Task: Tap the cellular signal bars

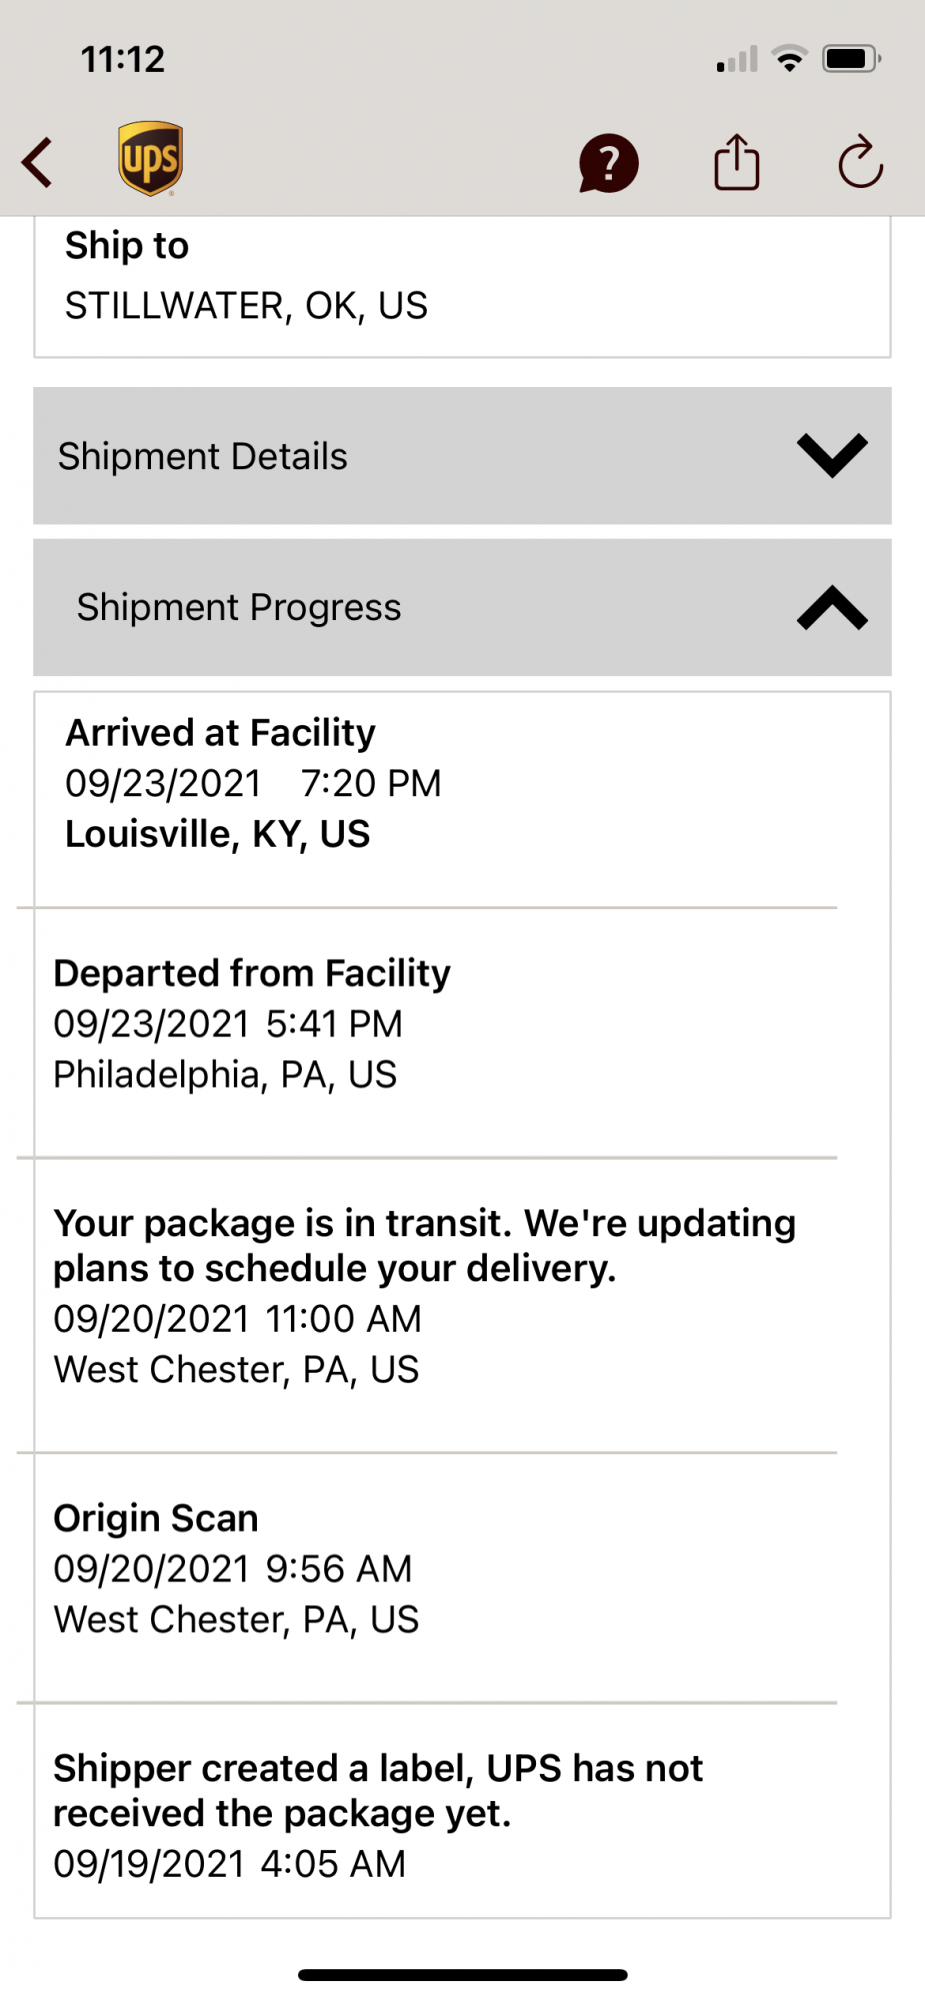Action: pyautogui.click(x=738, y=60)
